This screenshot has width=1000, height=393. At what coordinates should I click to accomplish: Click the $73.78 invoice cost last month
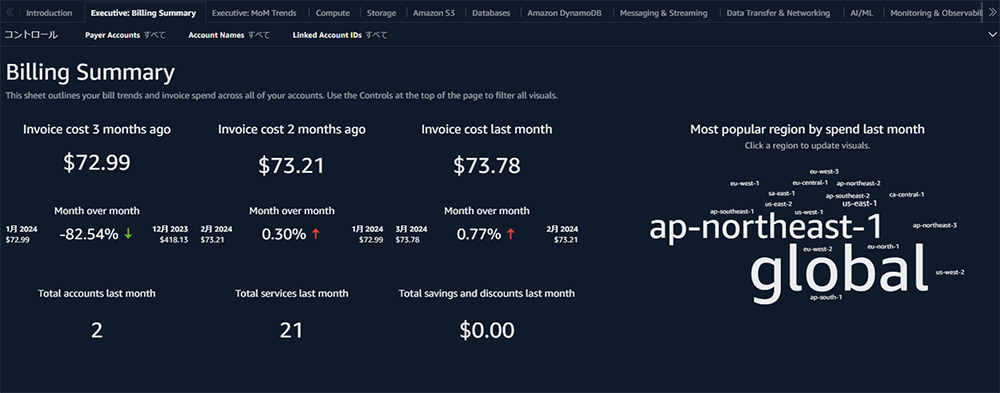tap(487, 165)
